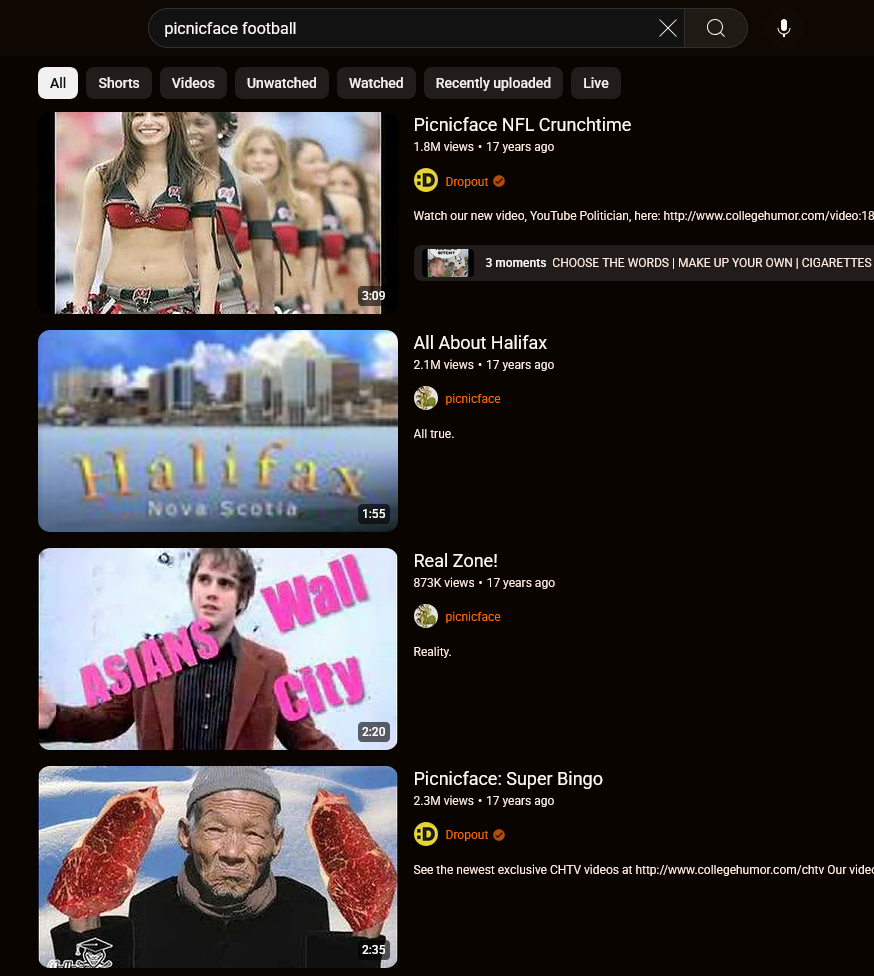Open Dropout channel avatar for NFL Crunchtime
This screenshot has height=976, width=874.
(426, 181)
